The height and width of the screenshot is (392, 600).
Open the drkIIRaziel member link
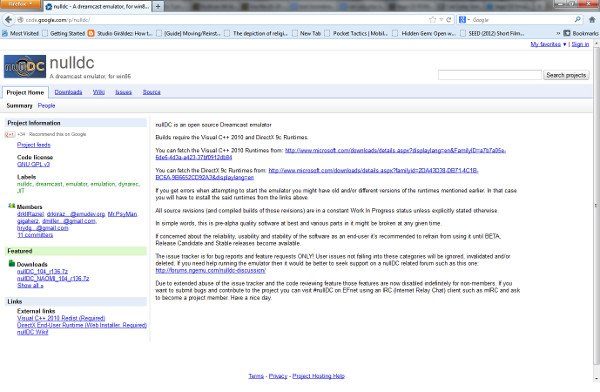31,214
